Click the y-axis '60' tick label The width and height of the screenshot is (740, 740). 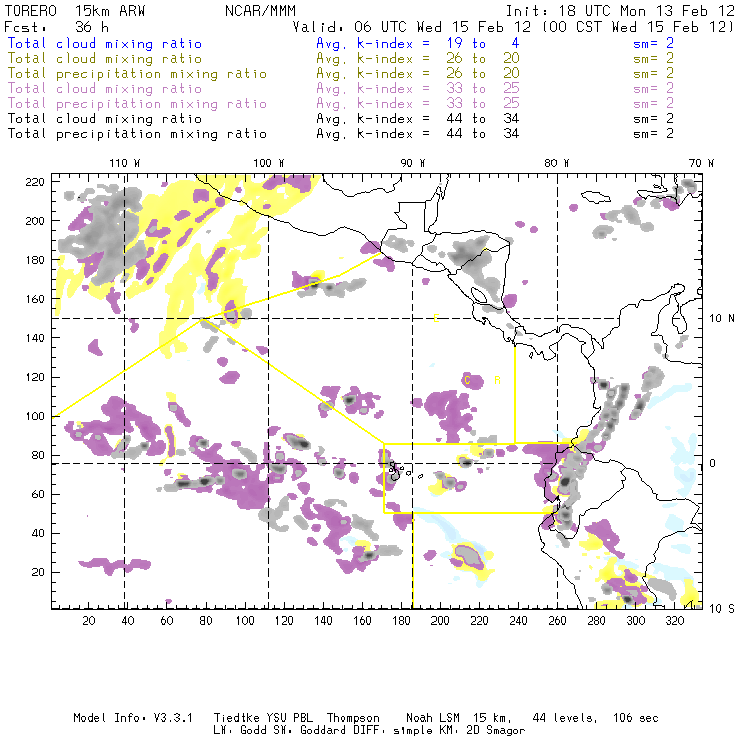(38, 494)
